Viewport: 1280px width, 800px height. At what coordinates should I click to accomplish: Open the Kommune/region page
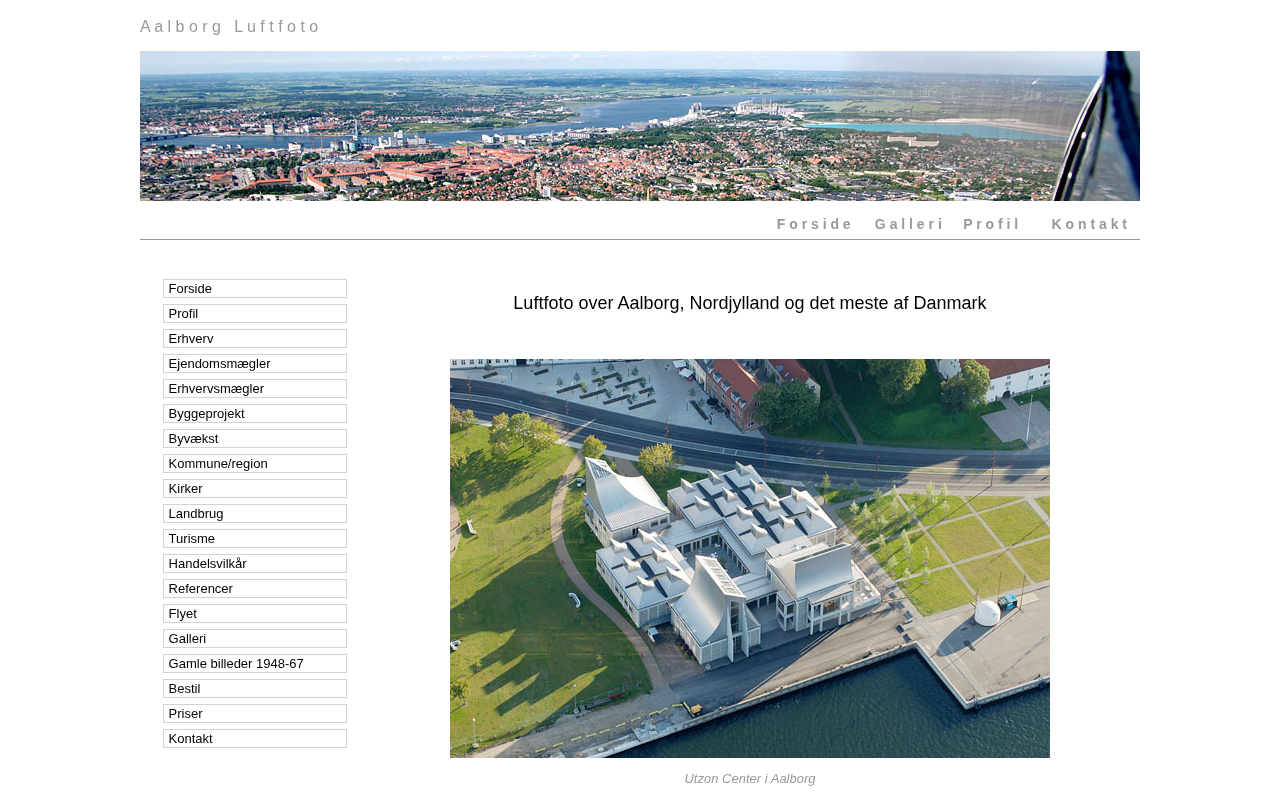click(x=255, y=464)
